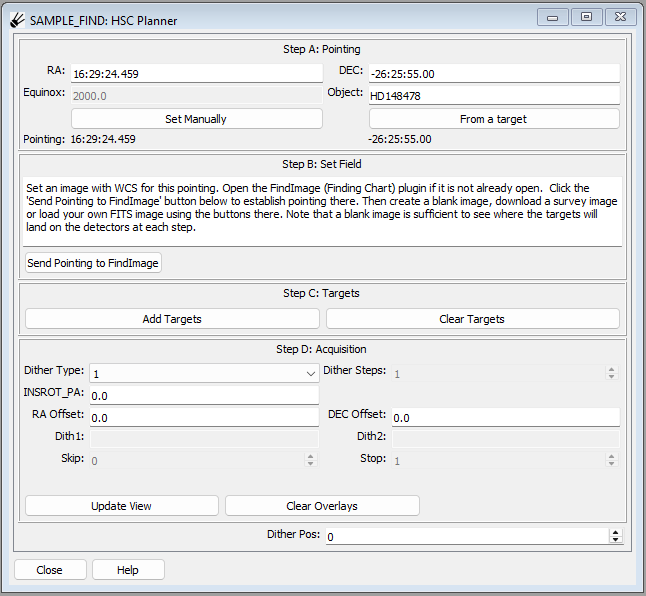
Task: Minimize the HSC Planner window
Action: point(552,17)
